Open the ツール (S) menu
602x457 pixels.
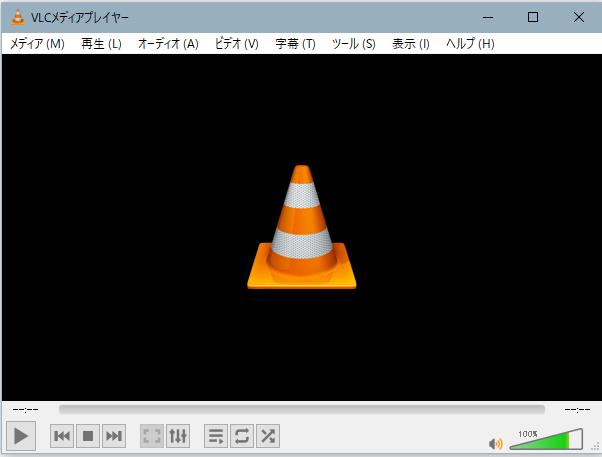tap(353, 44)
